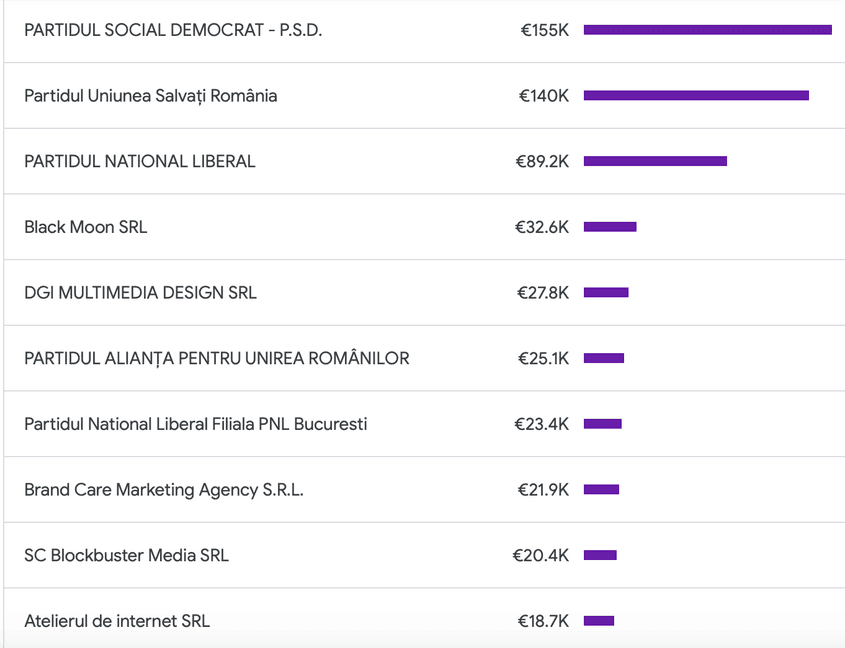Open Brand Care Marketing Agency S.R.L.
845x648 pixels.
coord(163,490)
